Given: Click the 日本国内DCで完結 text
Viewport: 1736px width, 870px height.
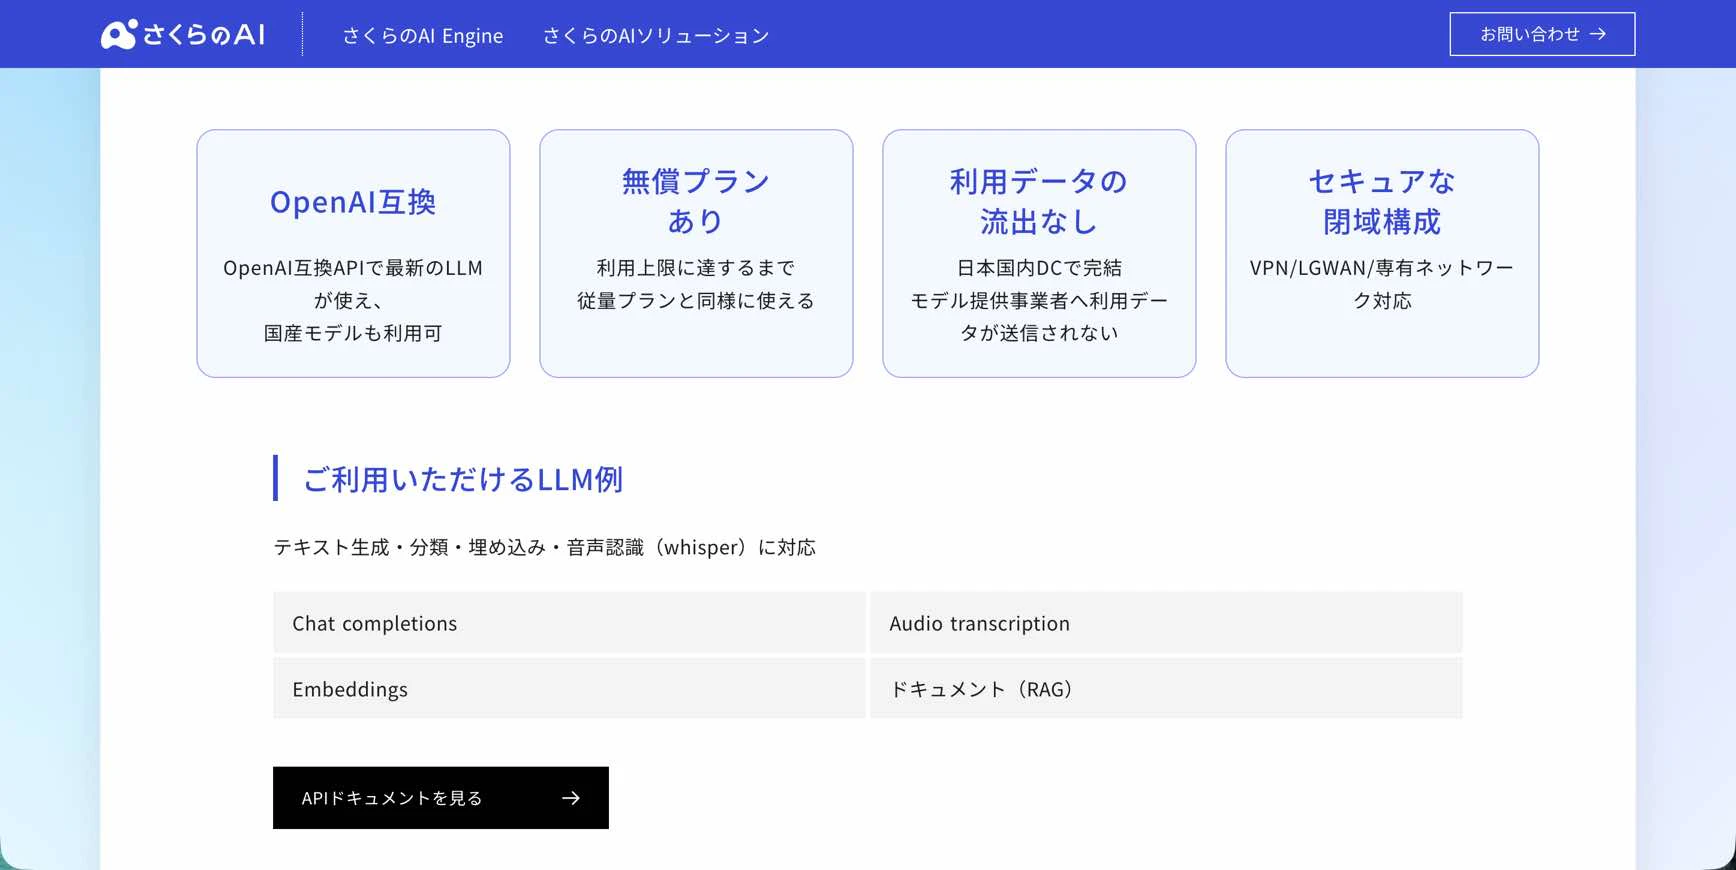Looking at the screenshot, I should point(1039,268).
